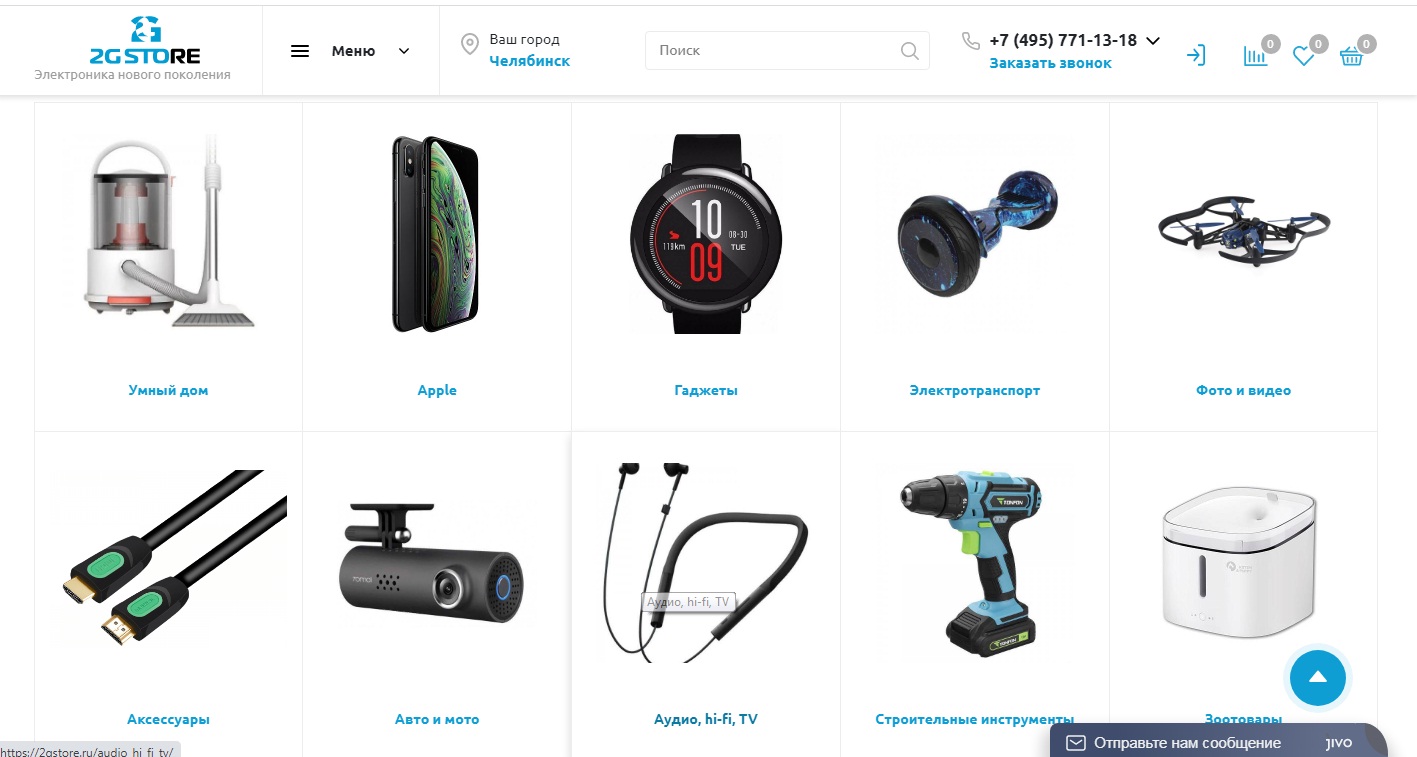The height and width of the screenshot is (757, 1417).
Task: Click the Гаджеты category link
Action: 706,391
